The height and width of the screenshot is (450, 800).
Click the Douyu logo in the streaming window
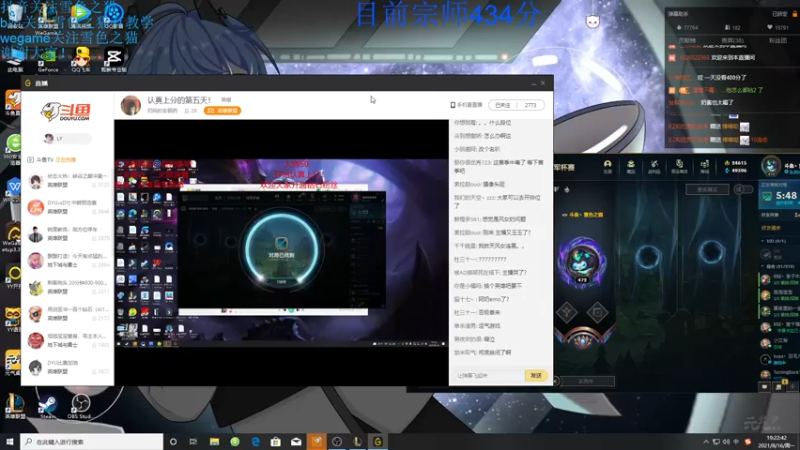pos(66,112)
